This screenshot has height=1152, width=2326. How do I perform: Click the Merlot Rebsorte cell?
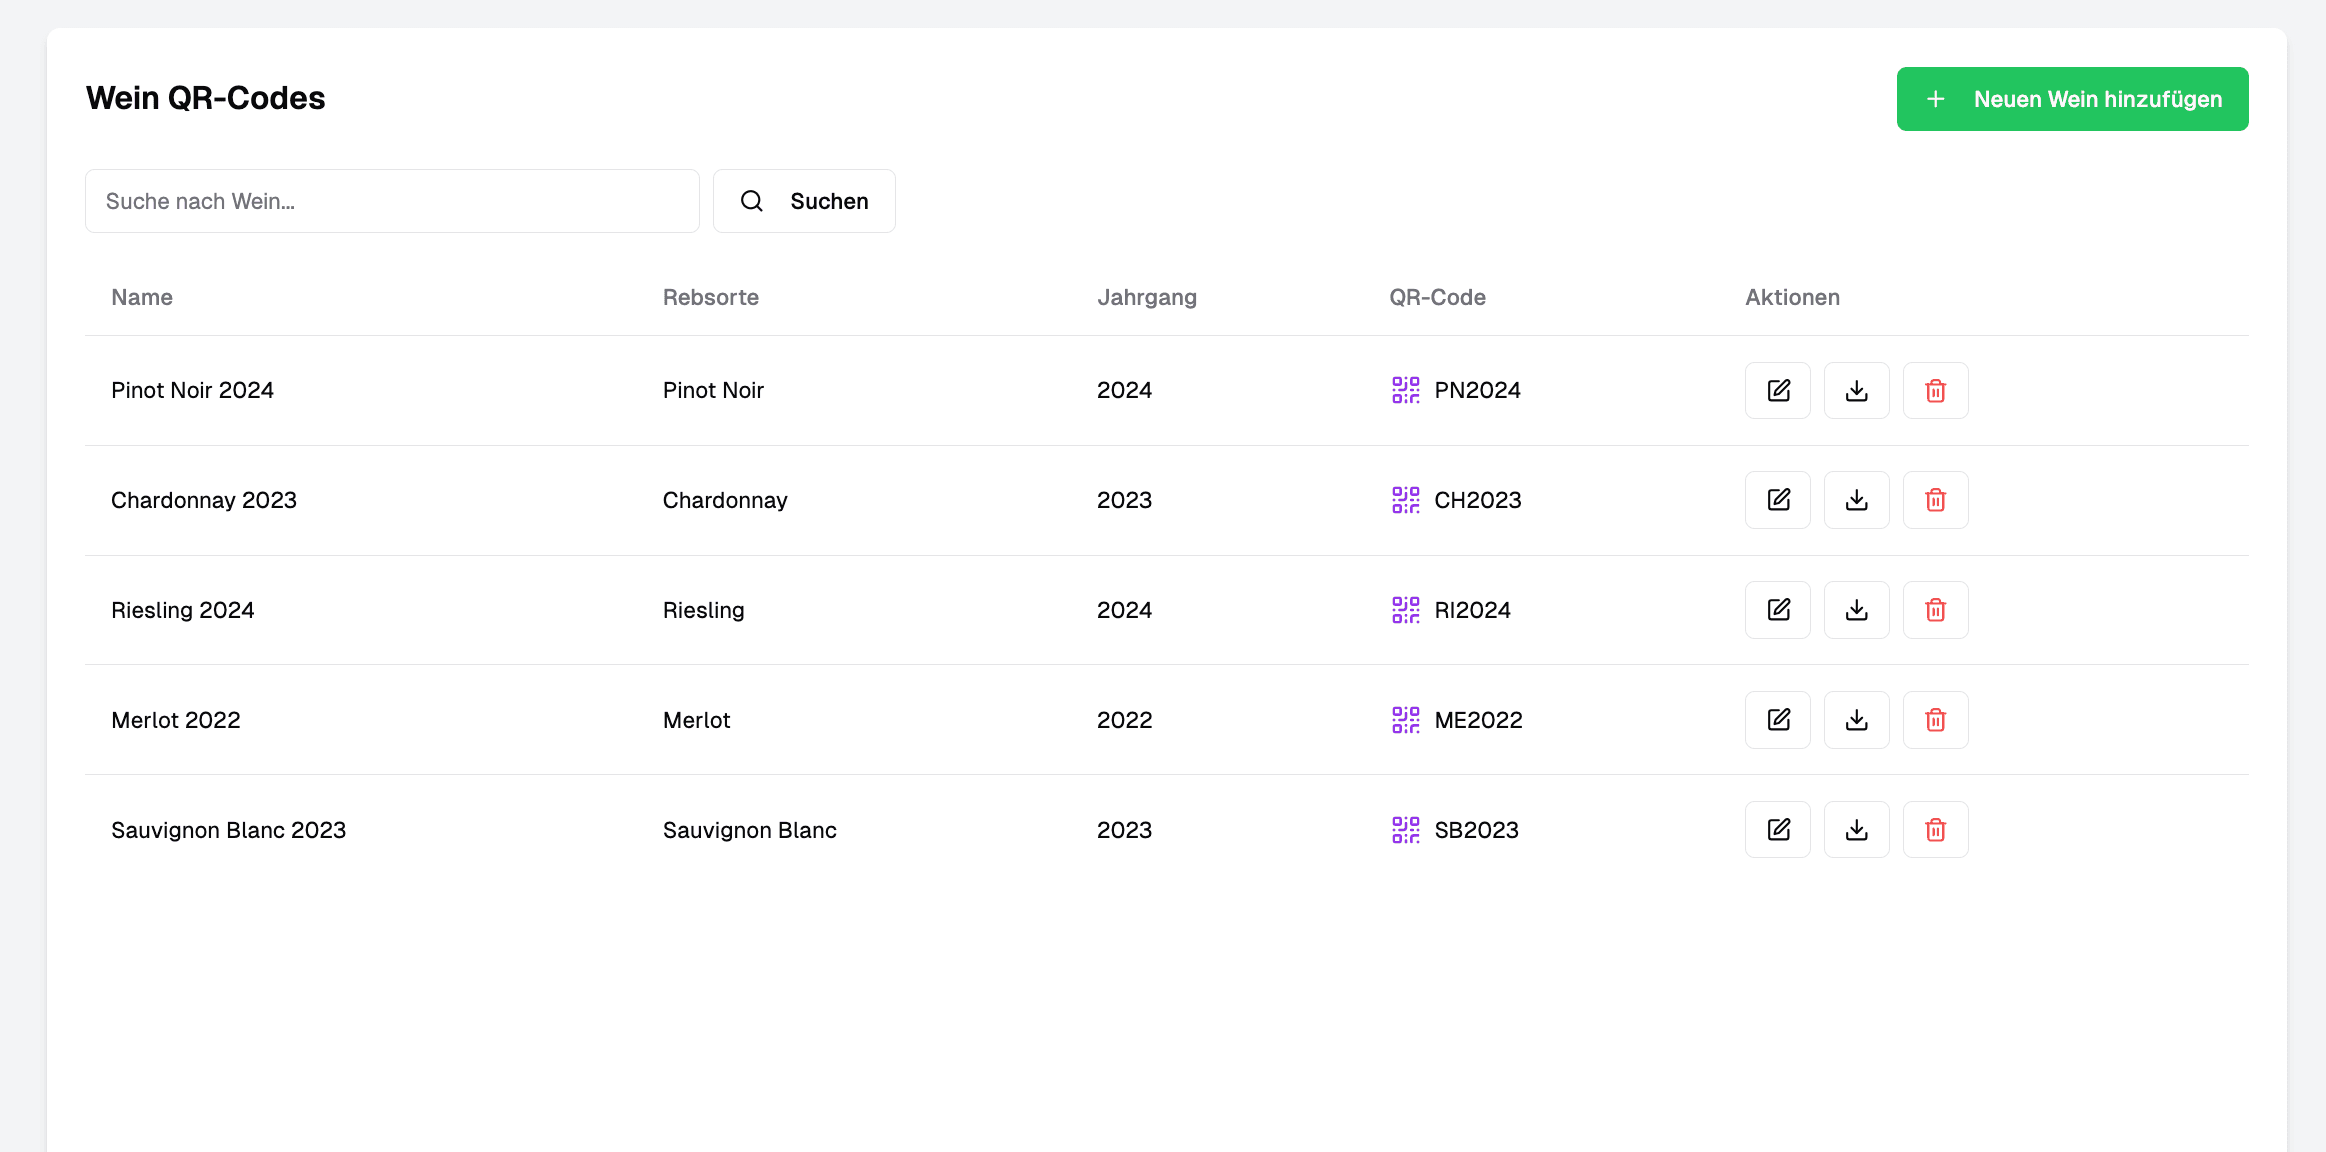pos(697,720)
